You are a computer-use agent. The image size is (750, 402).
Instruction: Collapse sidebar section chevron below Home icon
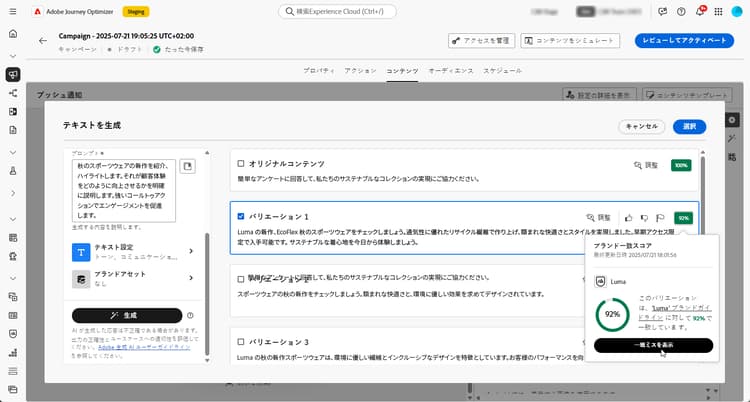pos(13,56)
